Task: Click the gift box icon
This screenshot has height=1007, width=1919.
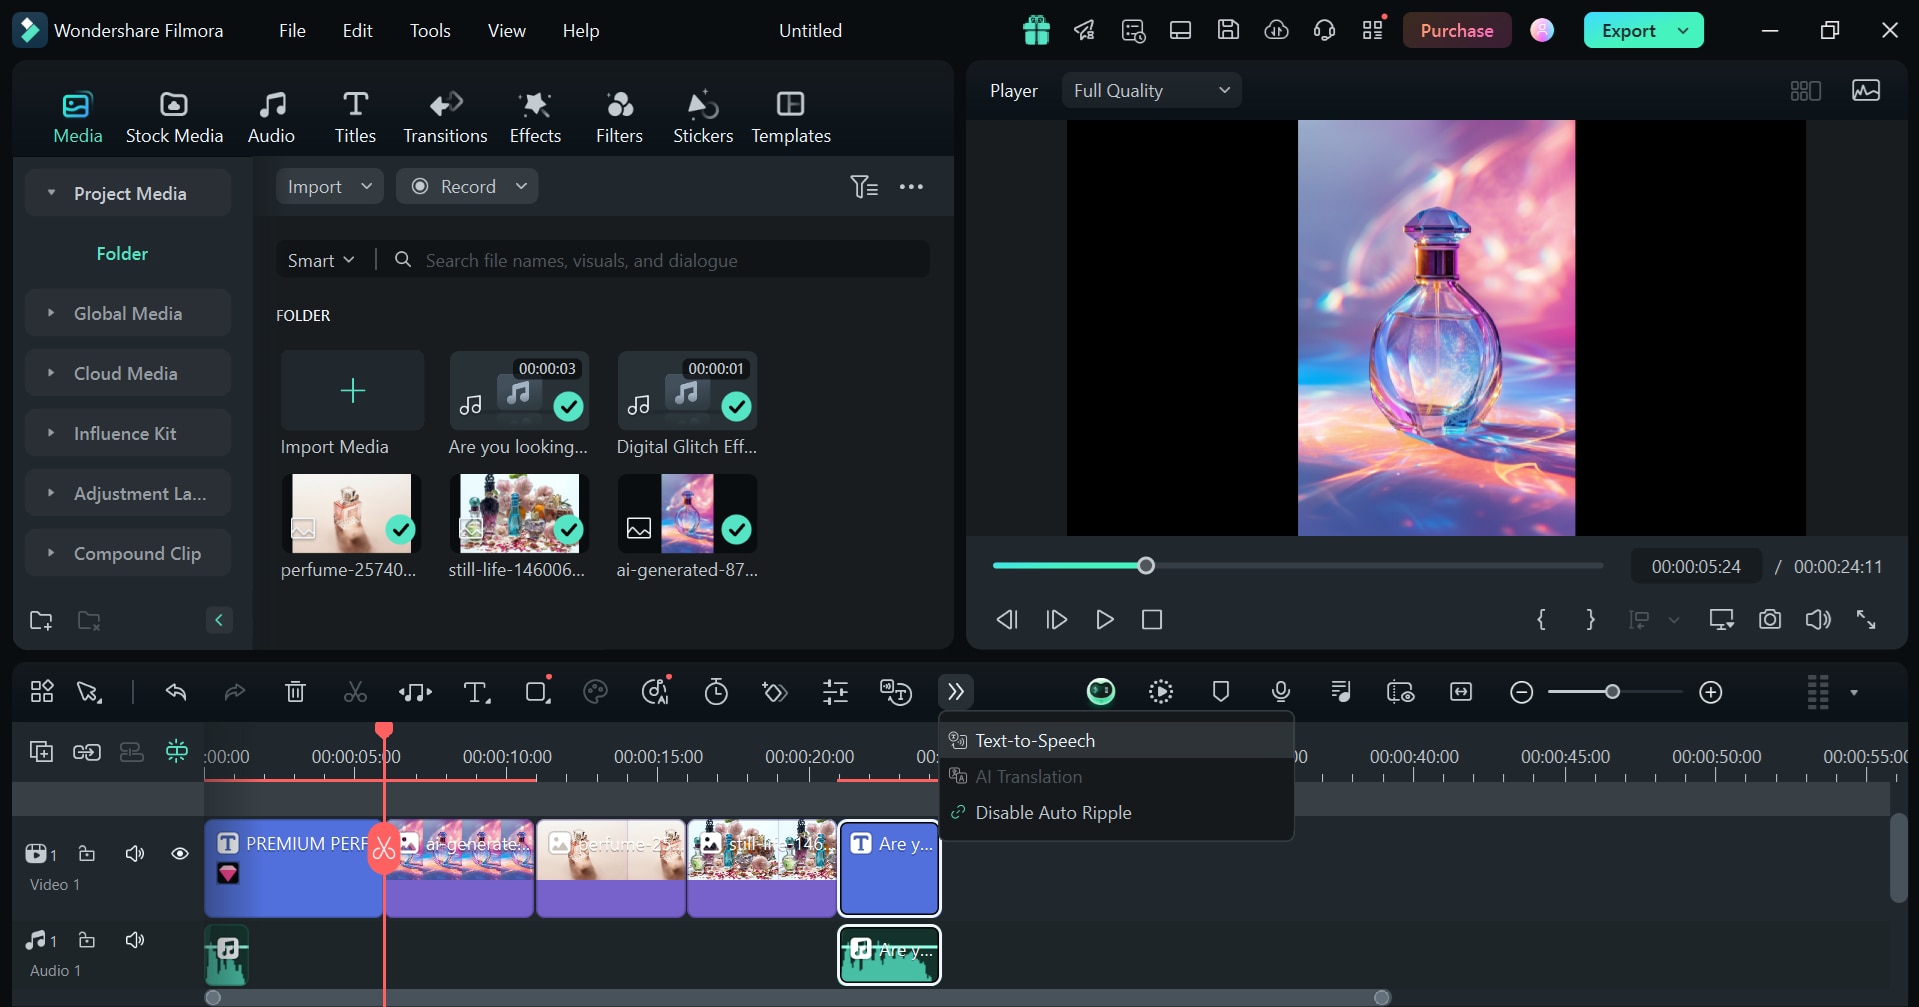Action: [1036, 31]
